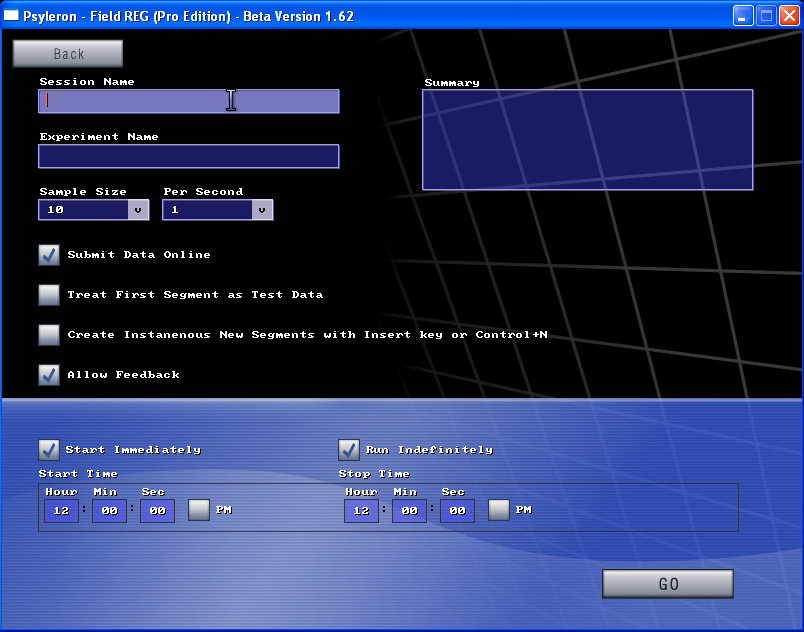Enable Treat First Segment as Test Data

coord(49,295)
